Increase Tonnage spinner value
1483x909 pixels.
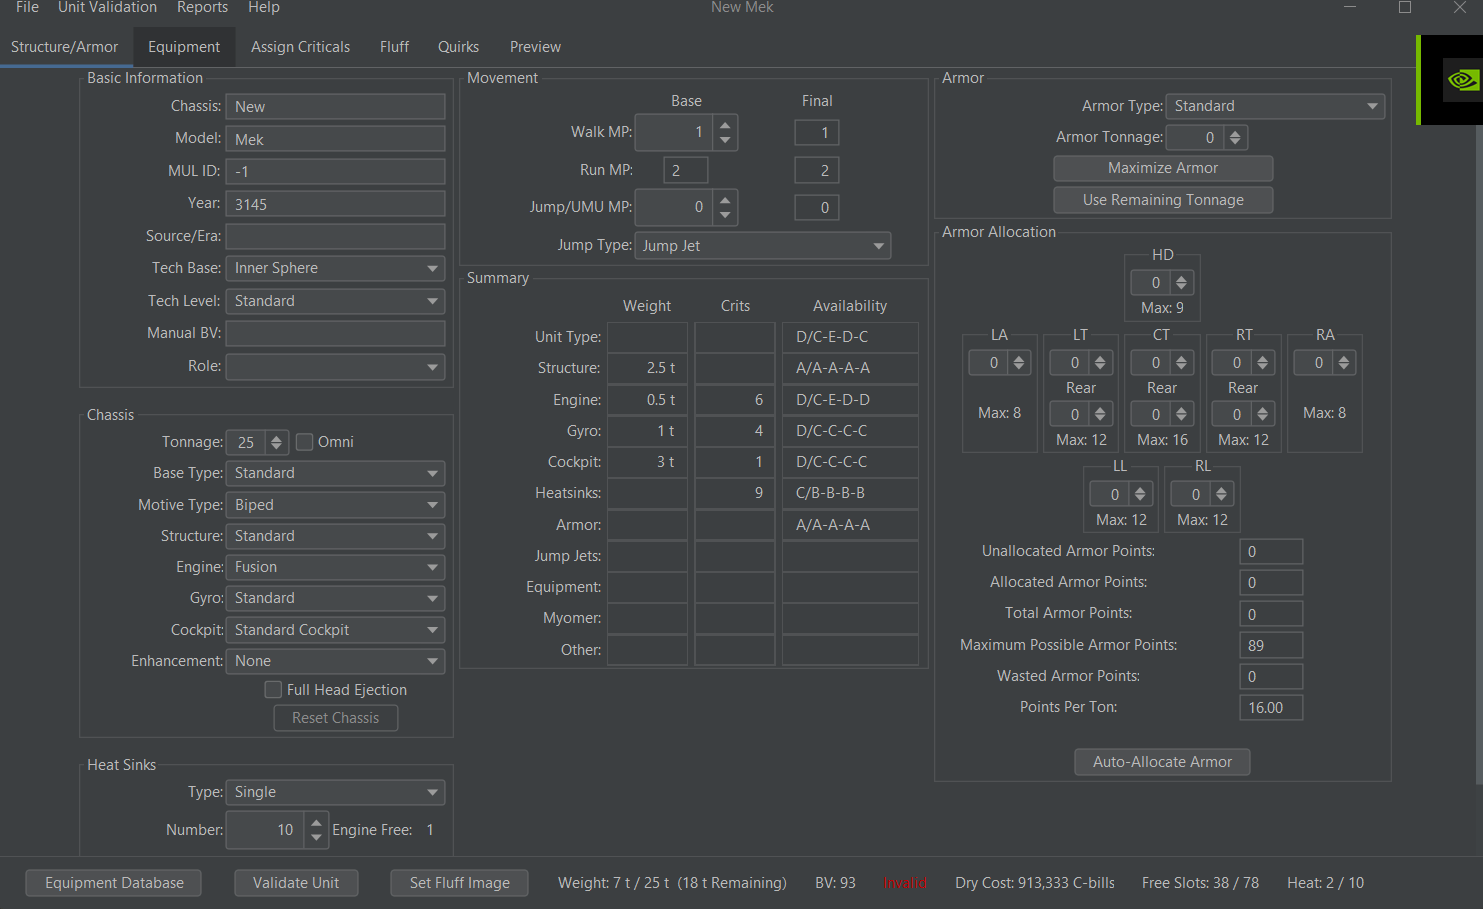pos(277,437)
